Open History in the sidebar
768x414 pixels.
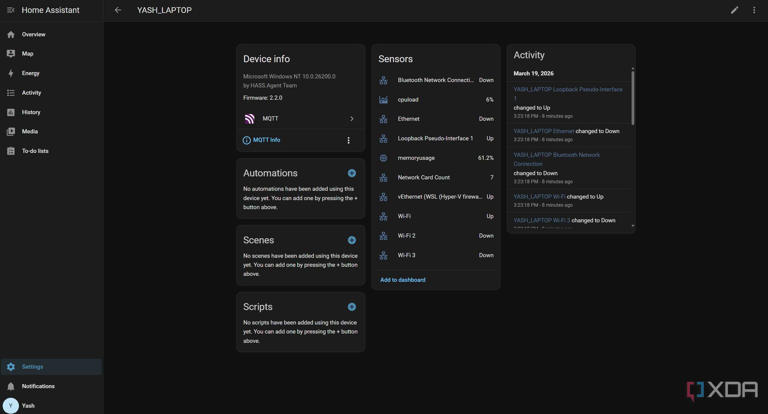[51, 112]
